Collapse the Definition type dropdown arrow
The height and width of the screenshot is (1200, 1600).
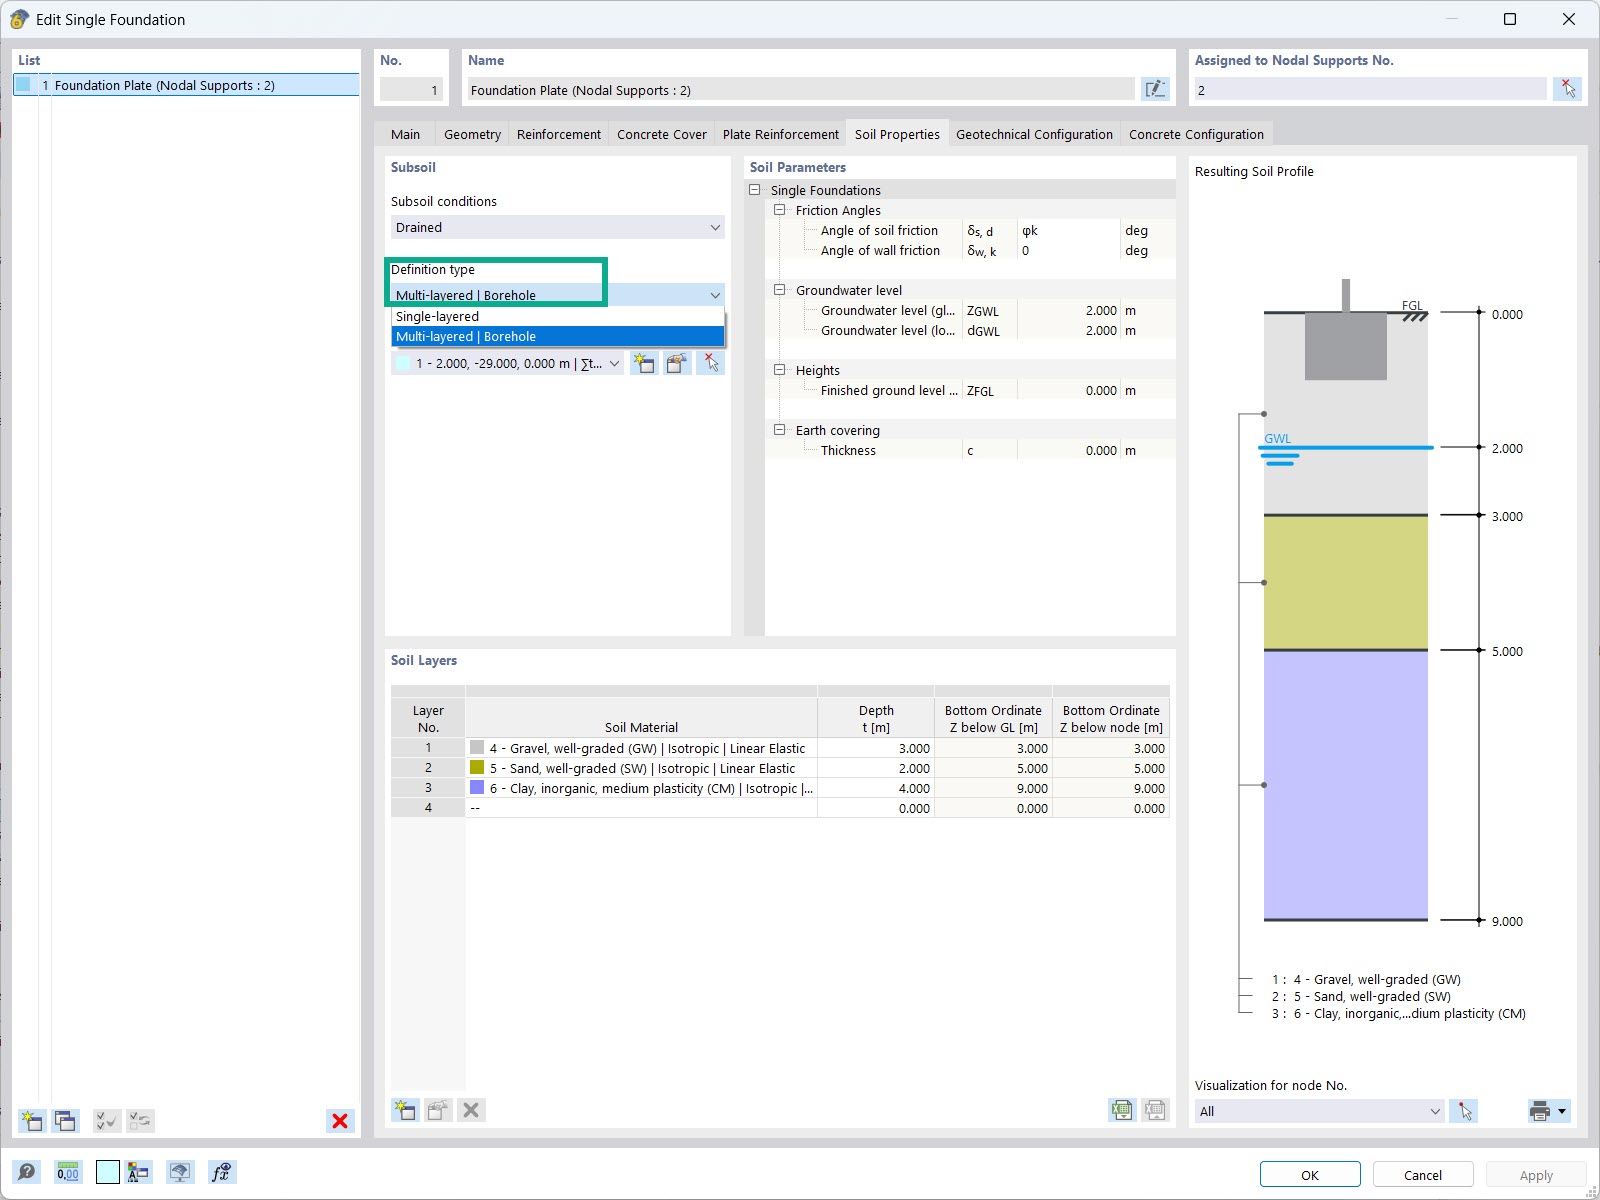[715, 295]
